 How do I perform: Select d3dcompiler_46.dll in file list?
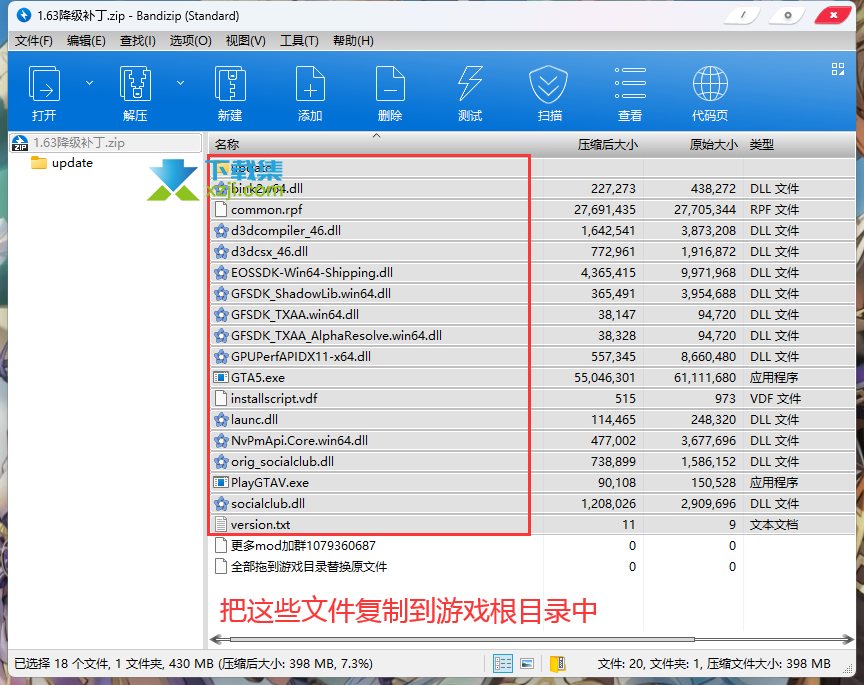point(532,230)
